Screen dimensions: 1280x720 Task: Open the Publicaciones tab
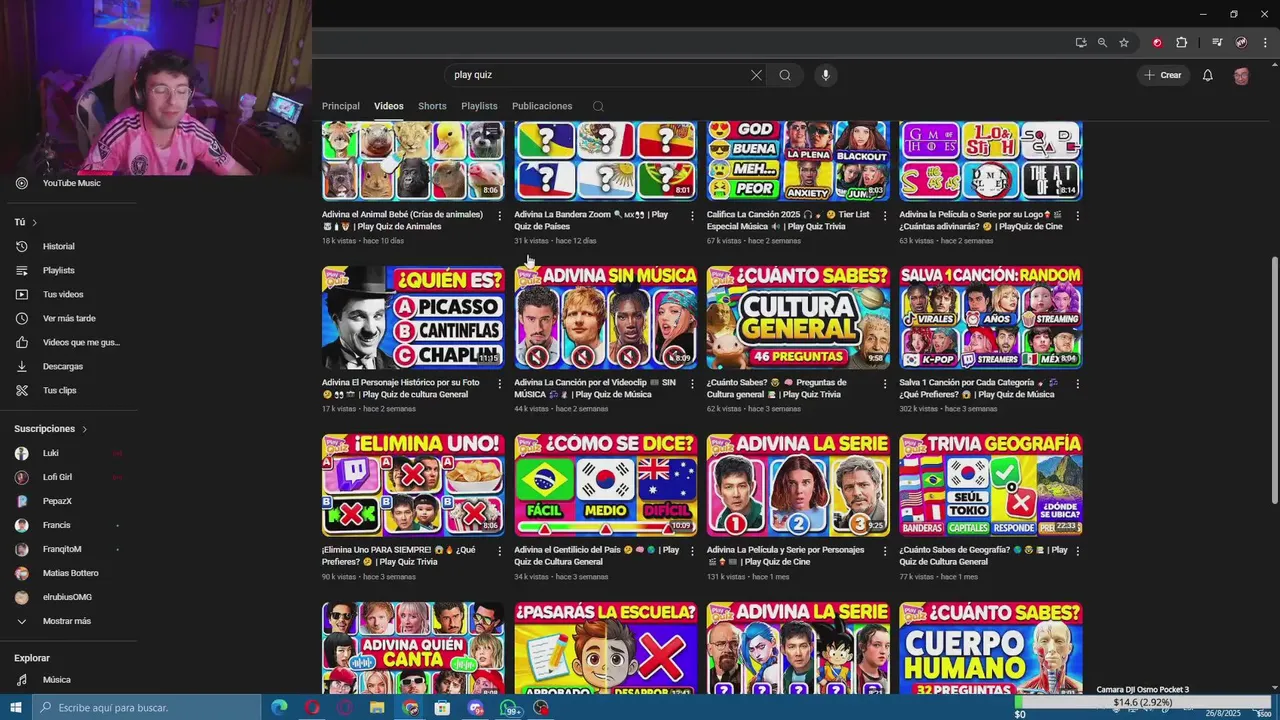(542, 106)
